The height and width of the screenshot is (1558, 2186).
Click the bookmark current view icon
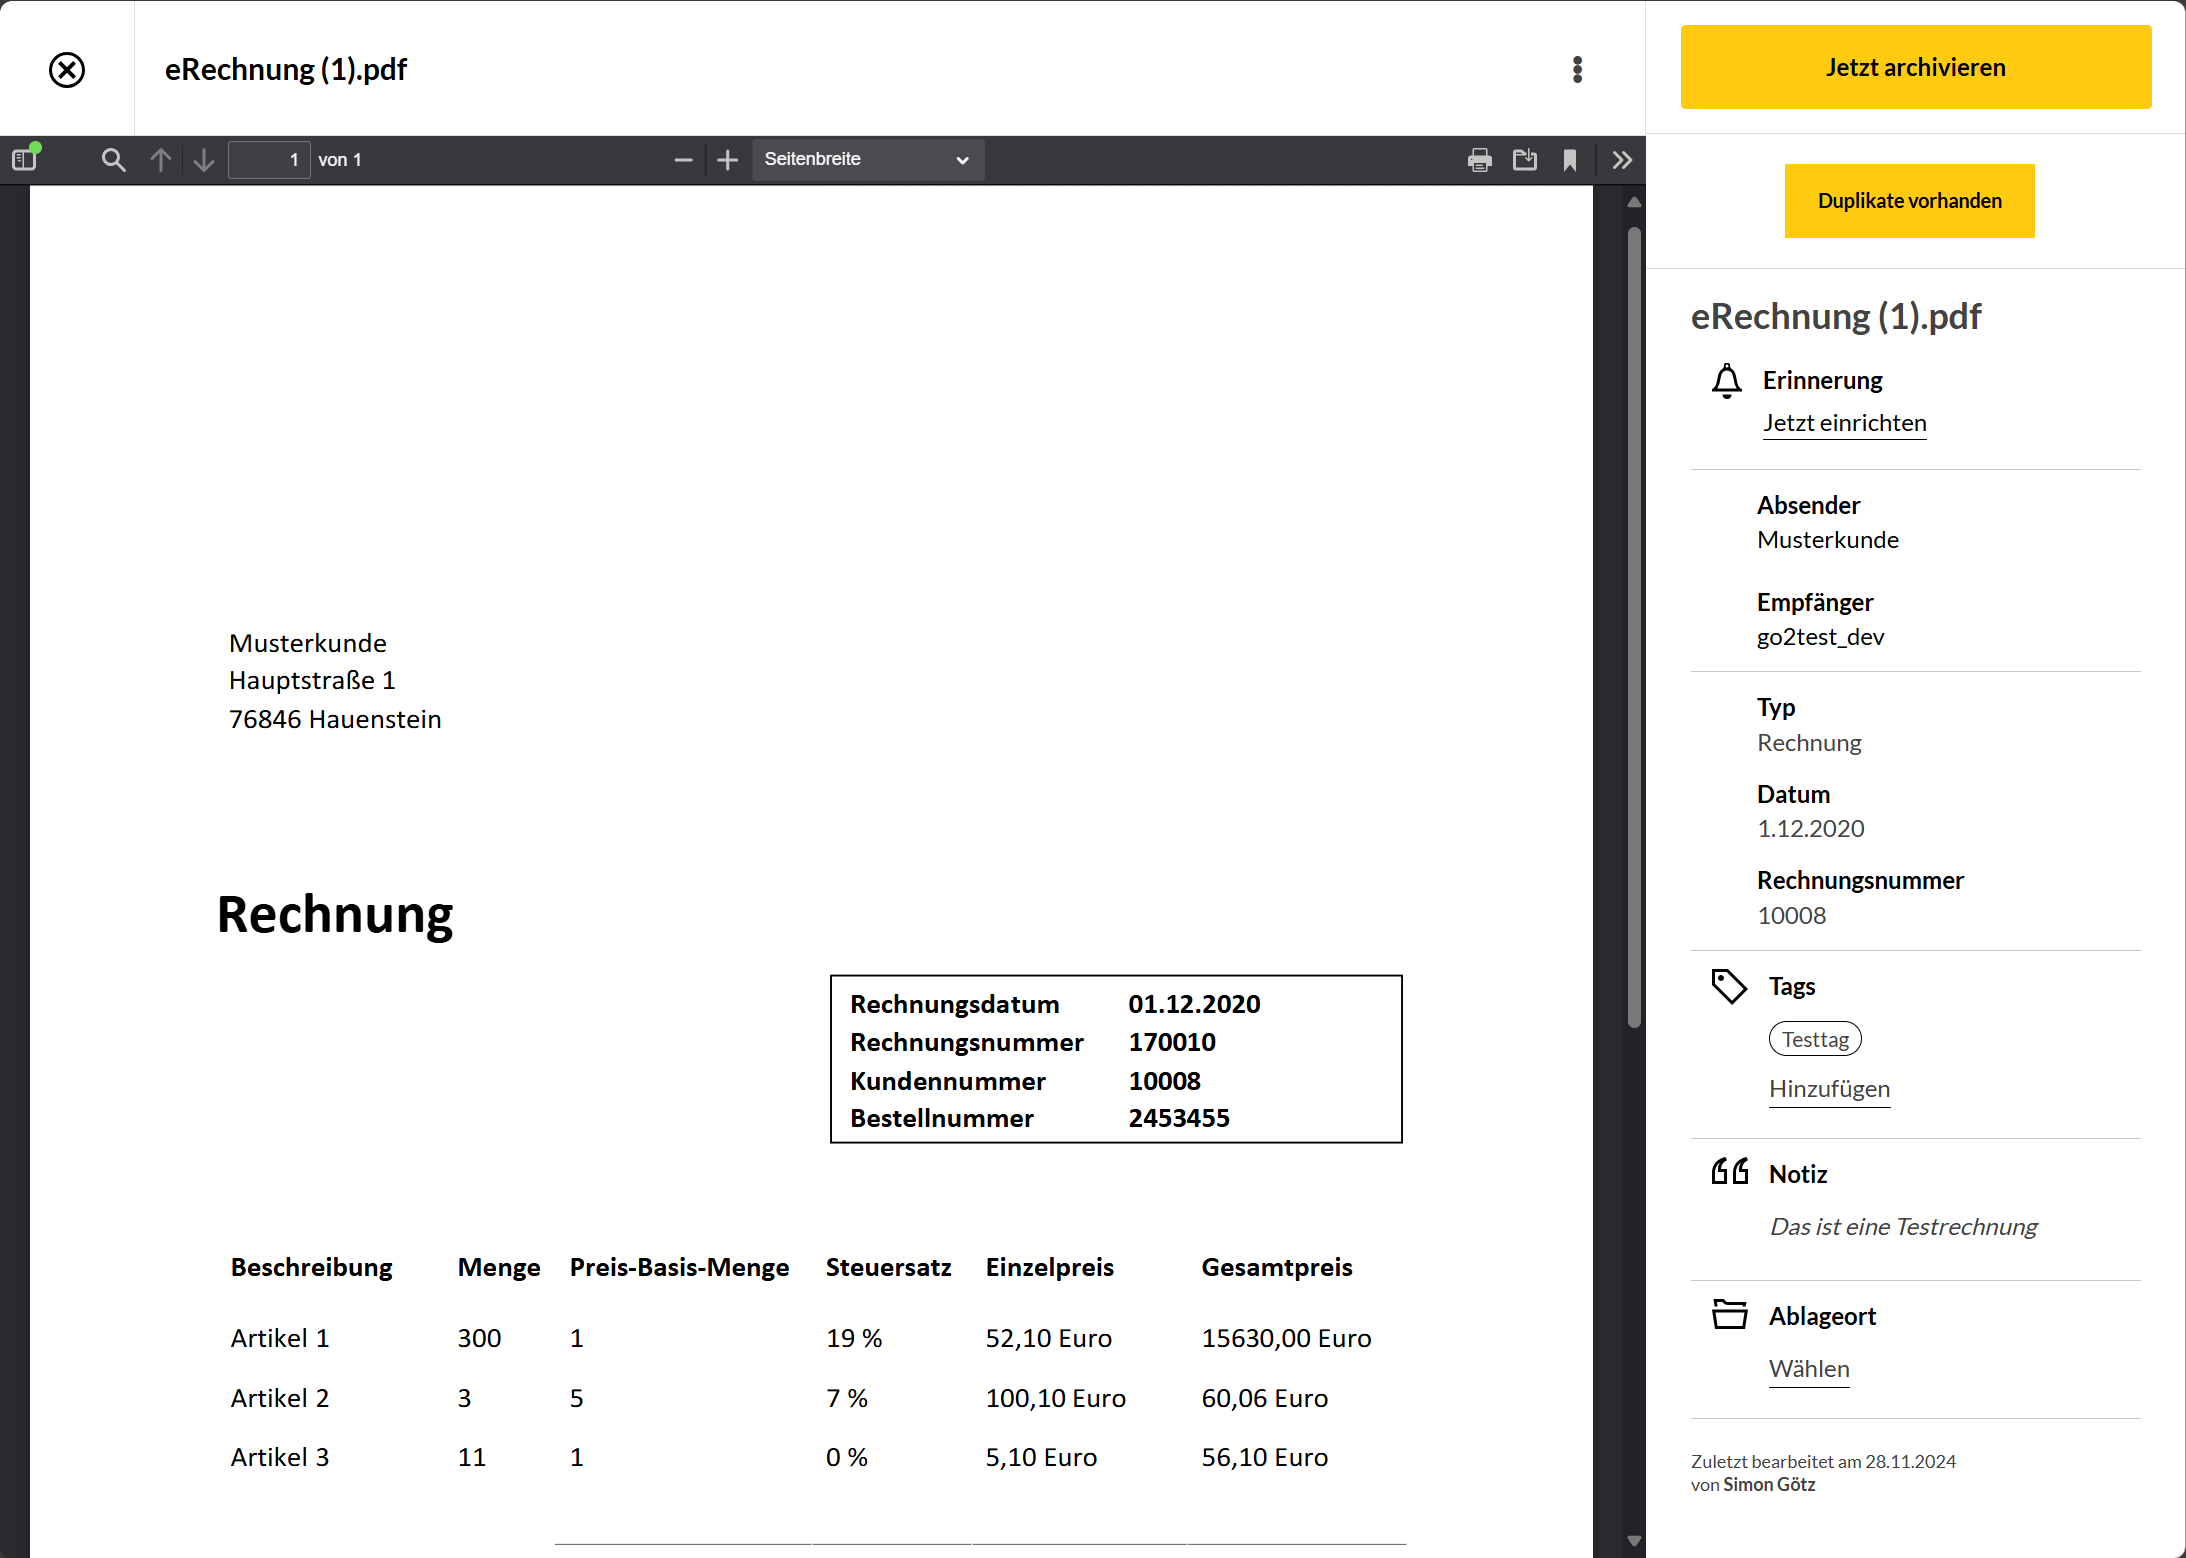coord(1570,160)
